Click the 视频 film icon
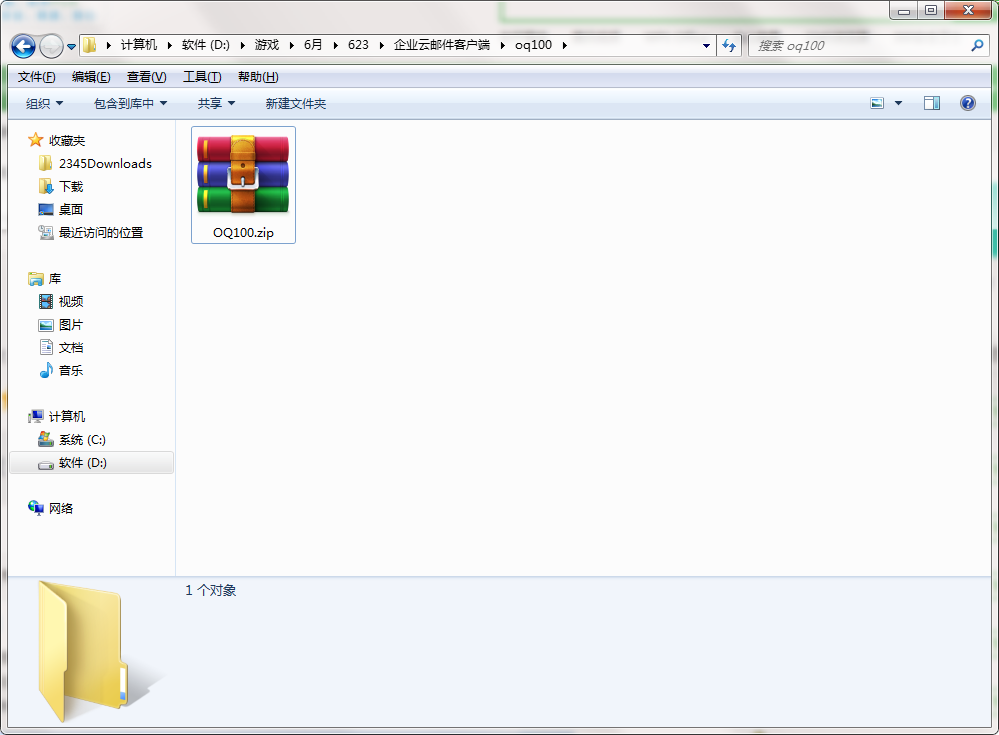Viewport: 999px width, 735px height. [x=45, y=301]
